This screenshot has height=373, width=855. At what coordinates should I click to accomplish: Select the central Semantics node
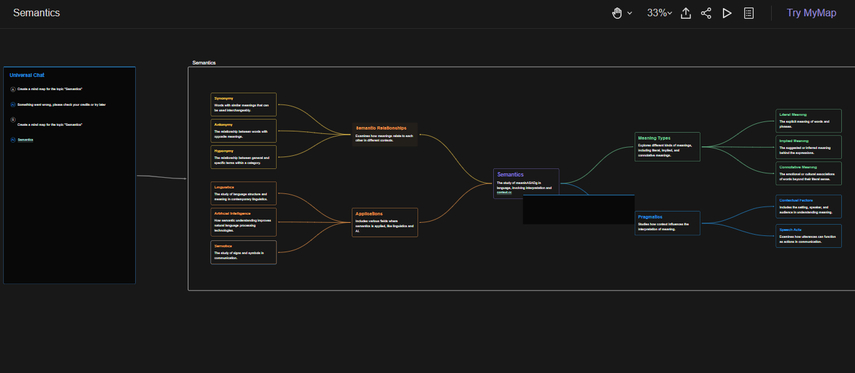pos(526,183)
